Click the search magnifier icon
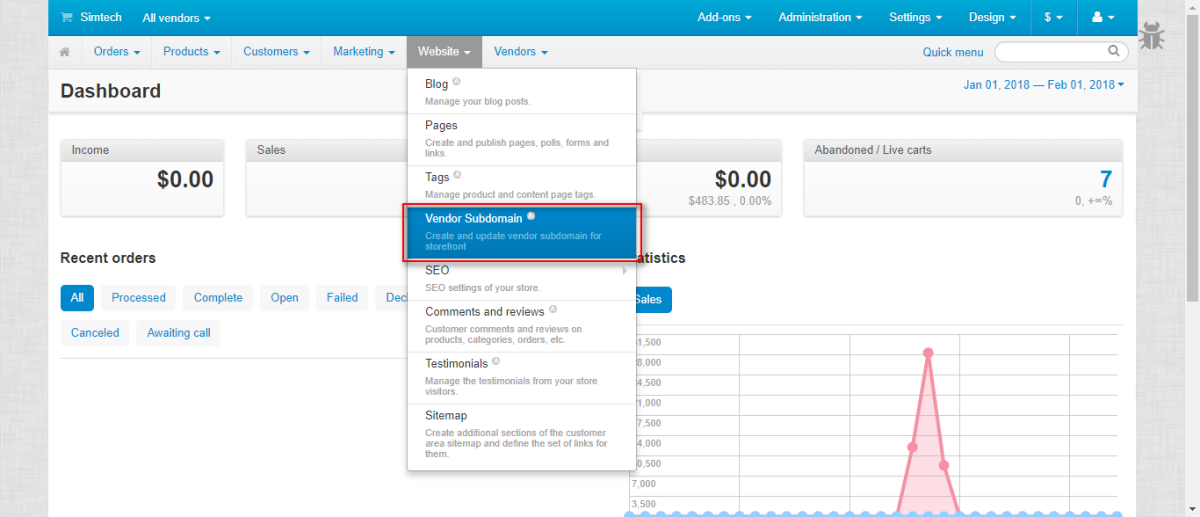This screenshot has height=517, width=1200. click(x=1114, y=51)
